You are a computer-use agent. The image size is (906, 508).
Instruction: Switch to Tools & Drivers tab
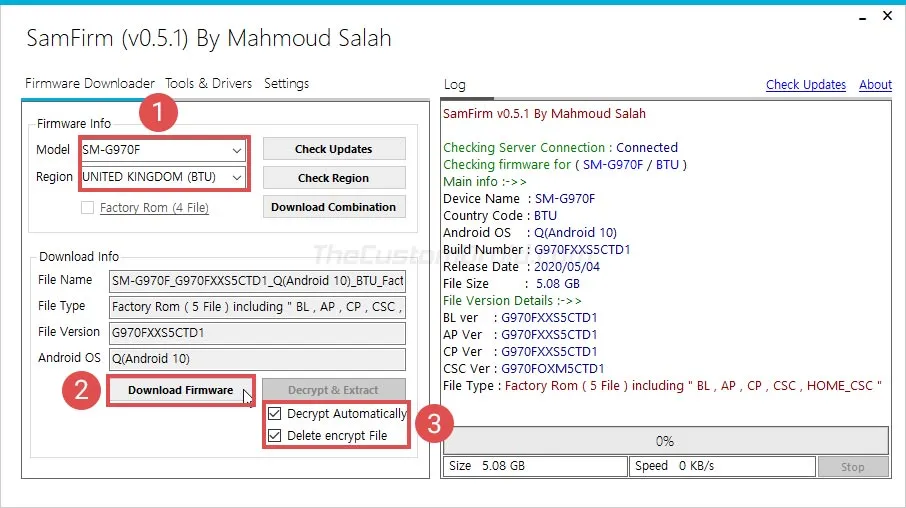209,83
